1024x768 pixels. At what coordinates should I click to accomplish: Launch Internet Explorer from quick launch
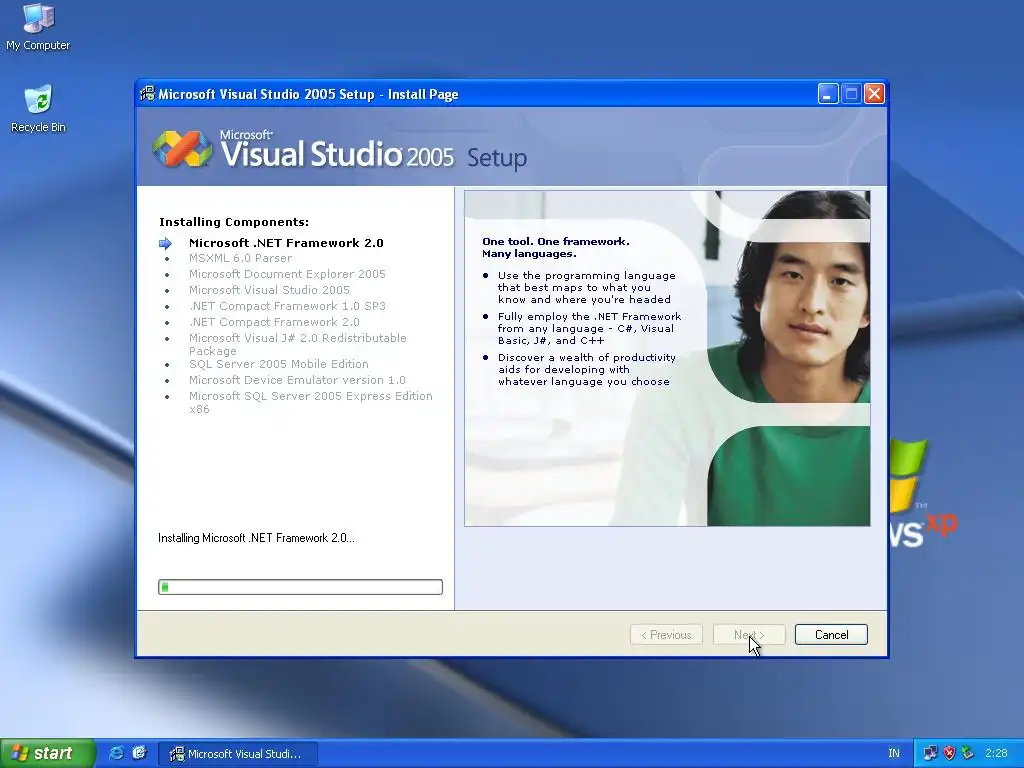click(116, 753)
